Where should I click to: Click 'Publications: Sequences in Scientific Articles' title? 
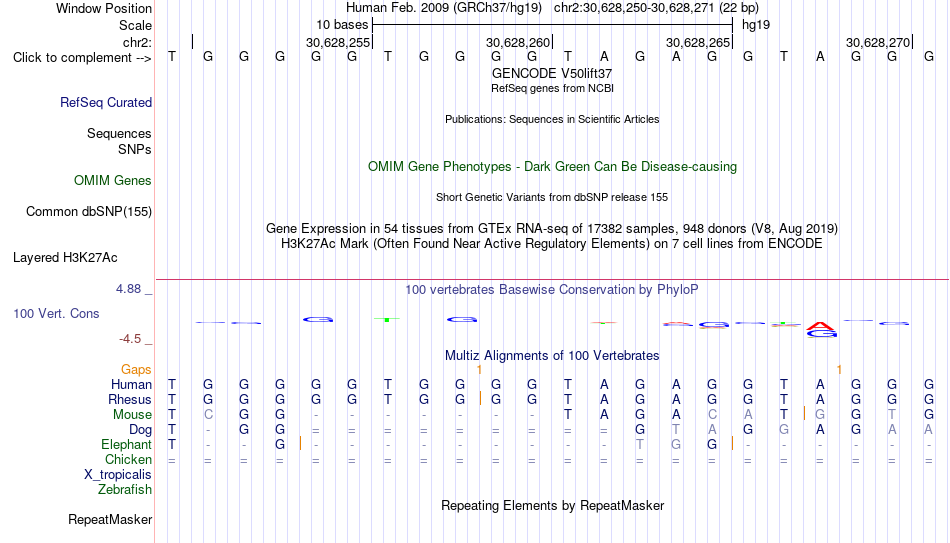tap(552, 119)
